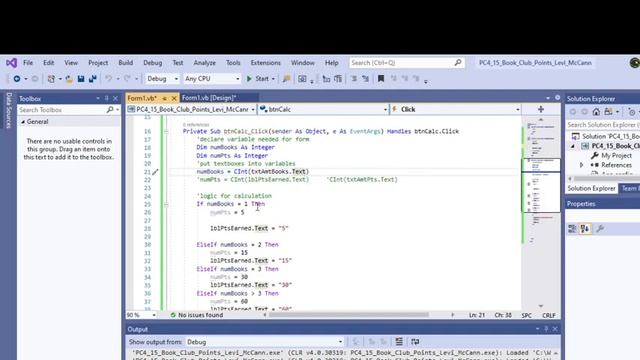
Task: Click the Property Pages wrench icon
Action: click(600, 229)
